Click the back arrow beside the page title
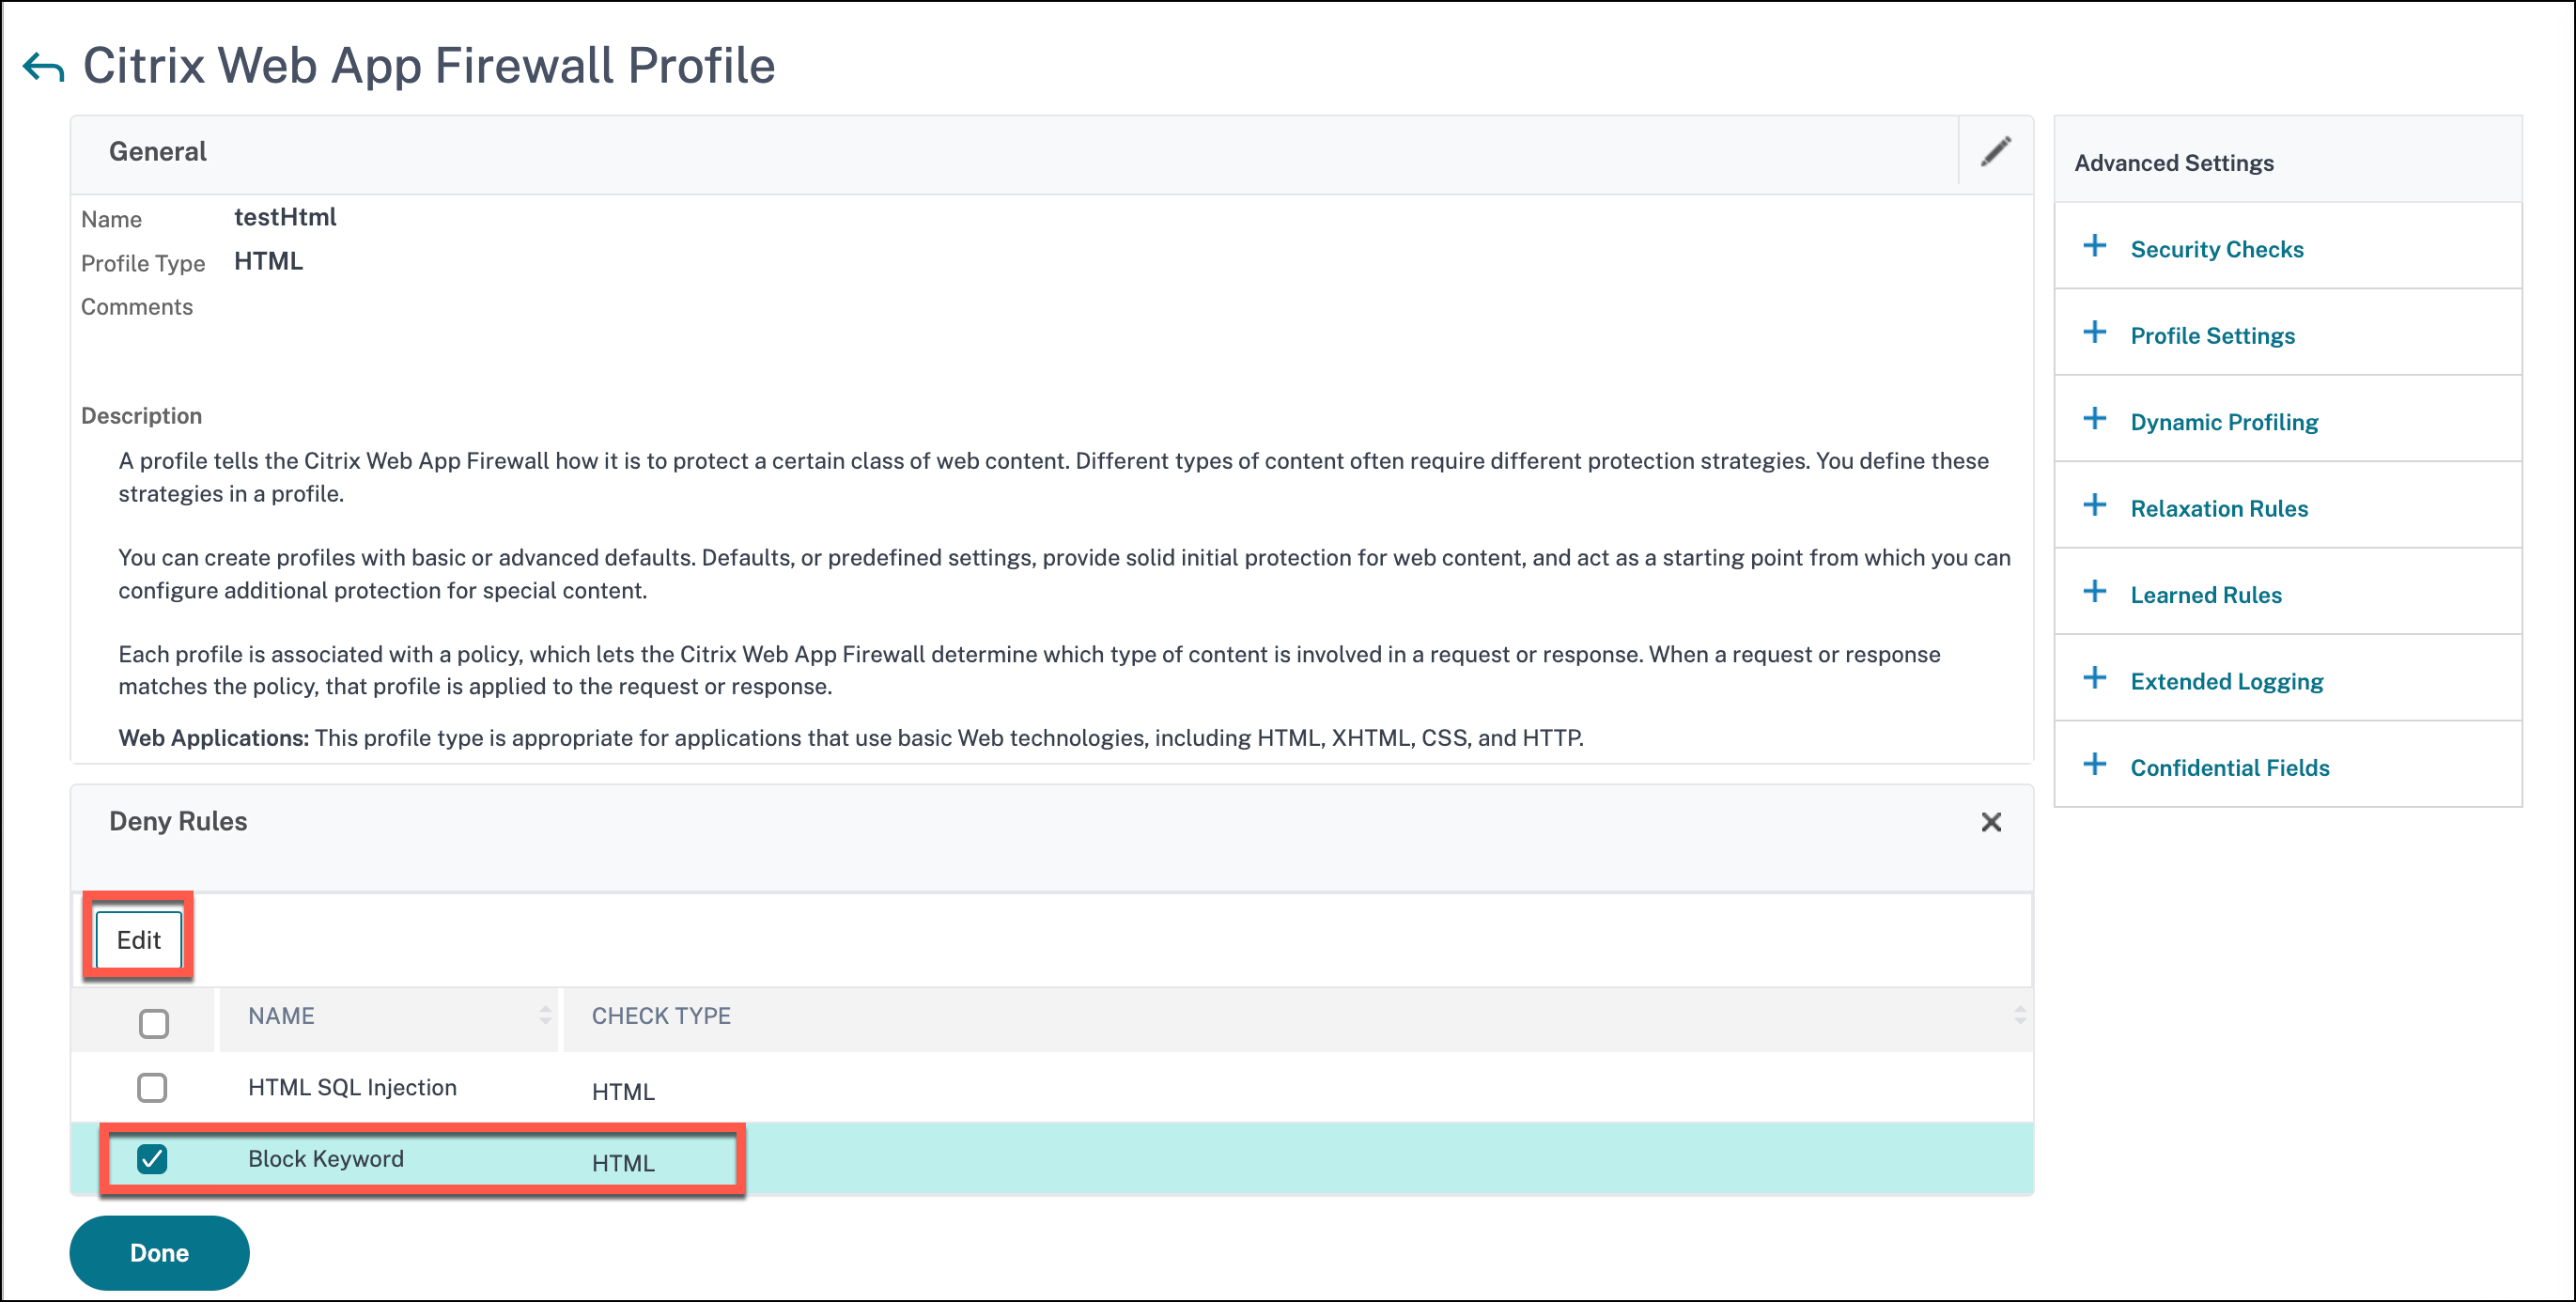This screenshot has height=1302, width=2576. point(43,68)
